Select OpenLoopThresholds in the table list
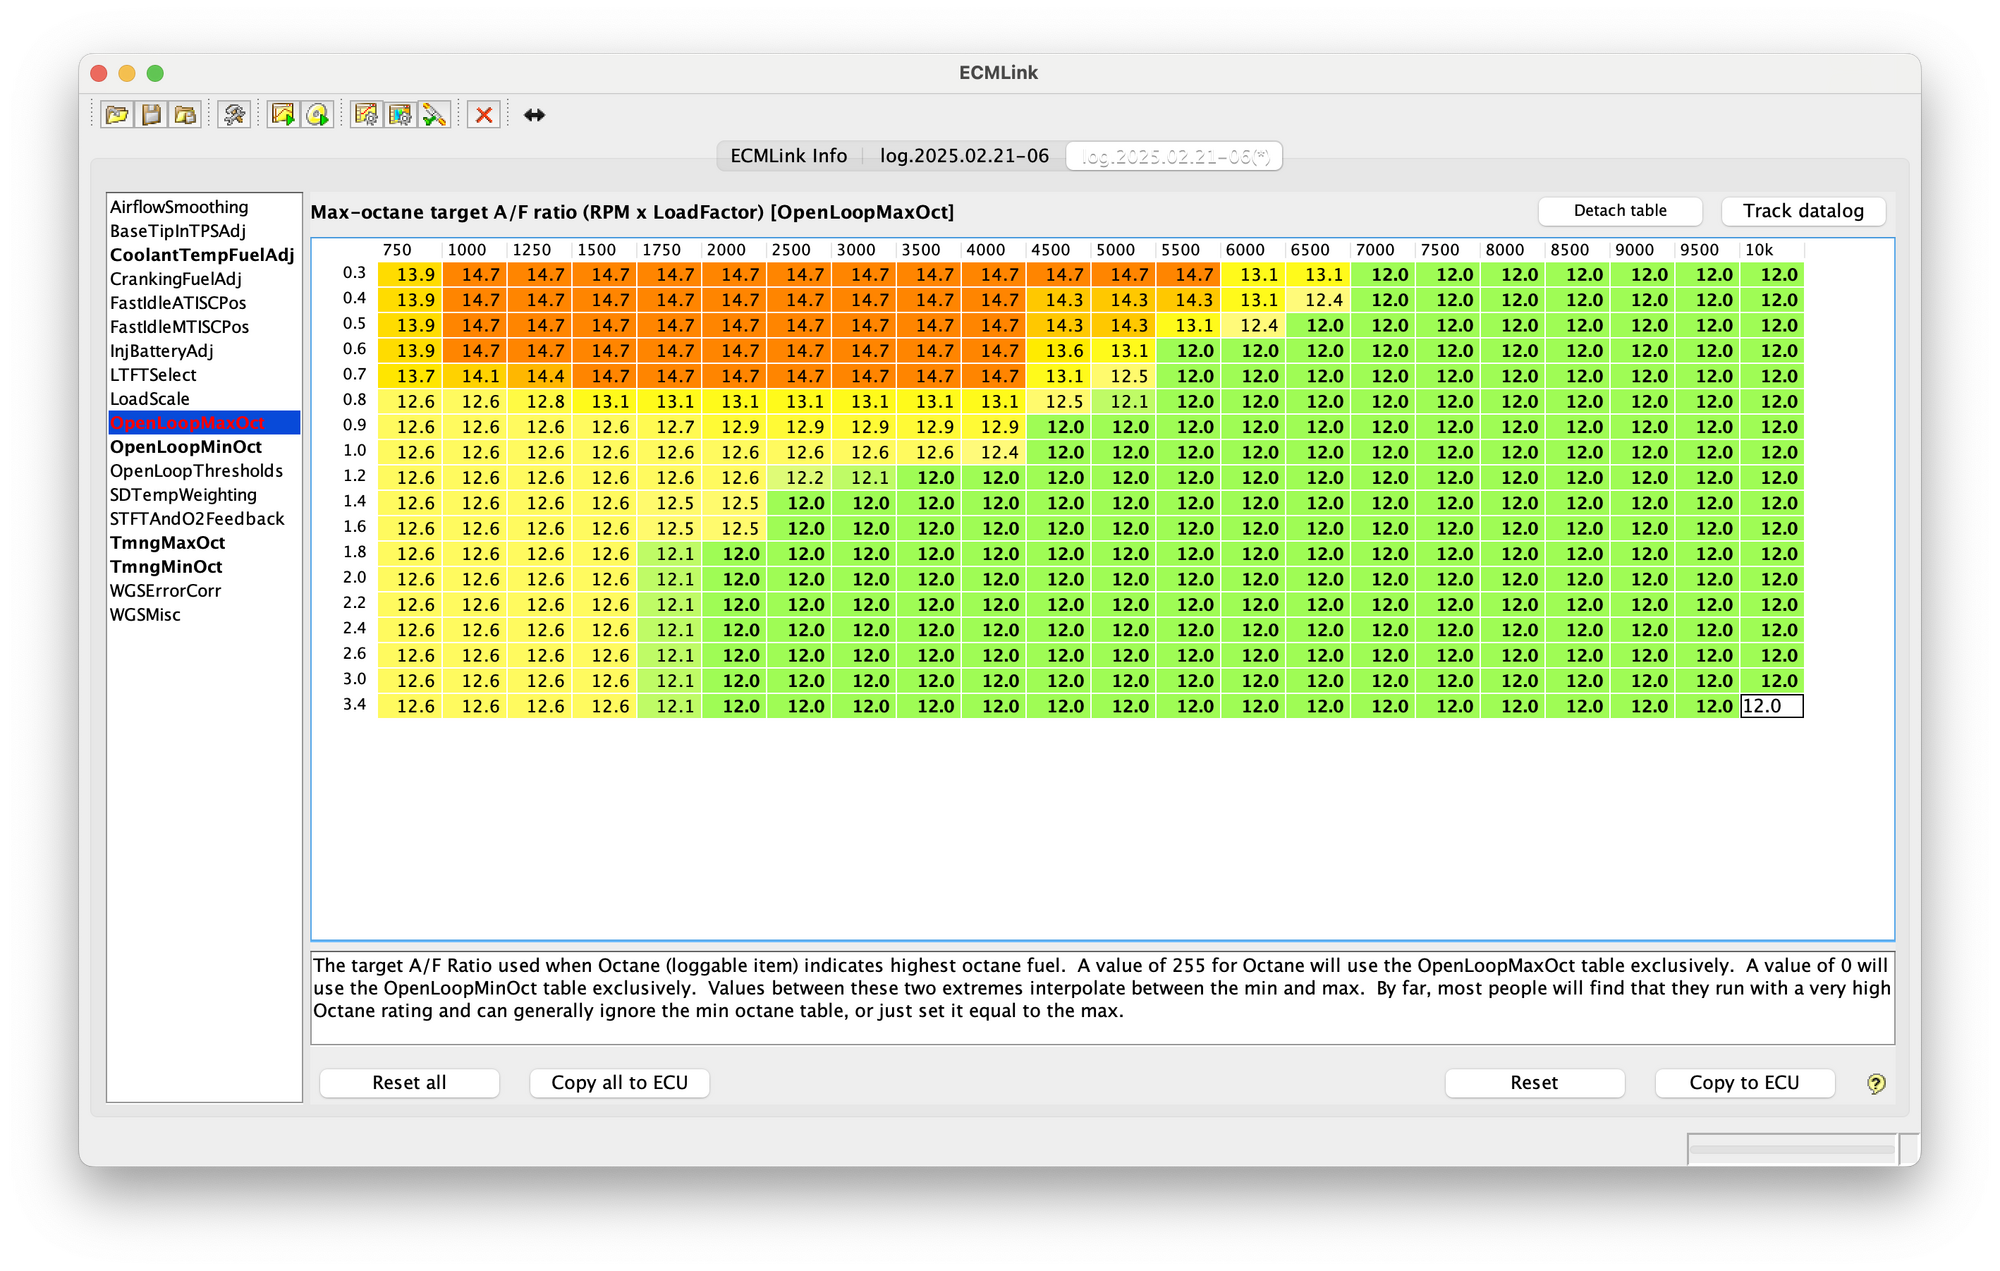The height and width of the screenshot is (1271, 2000). tap(204, 471)
